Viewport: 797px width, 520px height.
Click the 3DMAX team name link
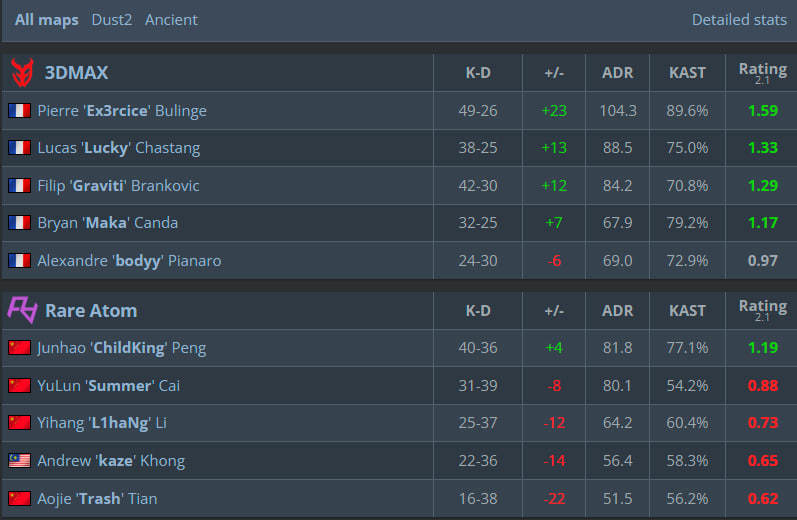76,72
